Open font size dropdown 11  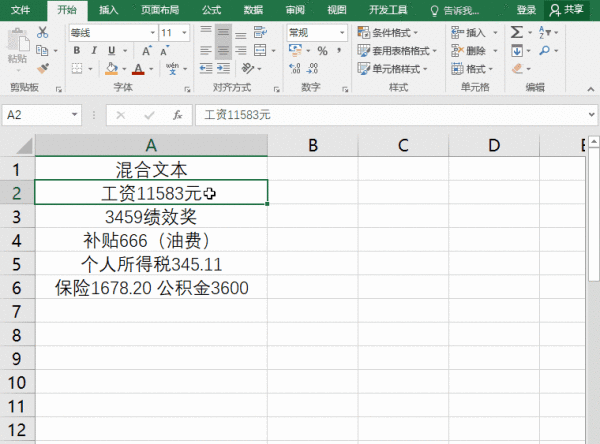click(x=184, y=33)
